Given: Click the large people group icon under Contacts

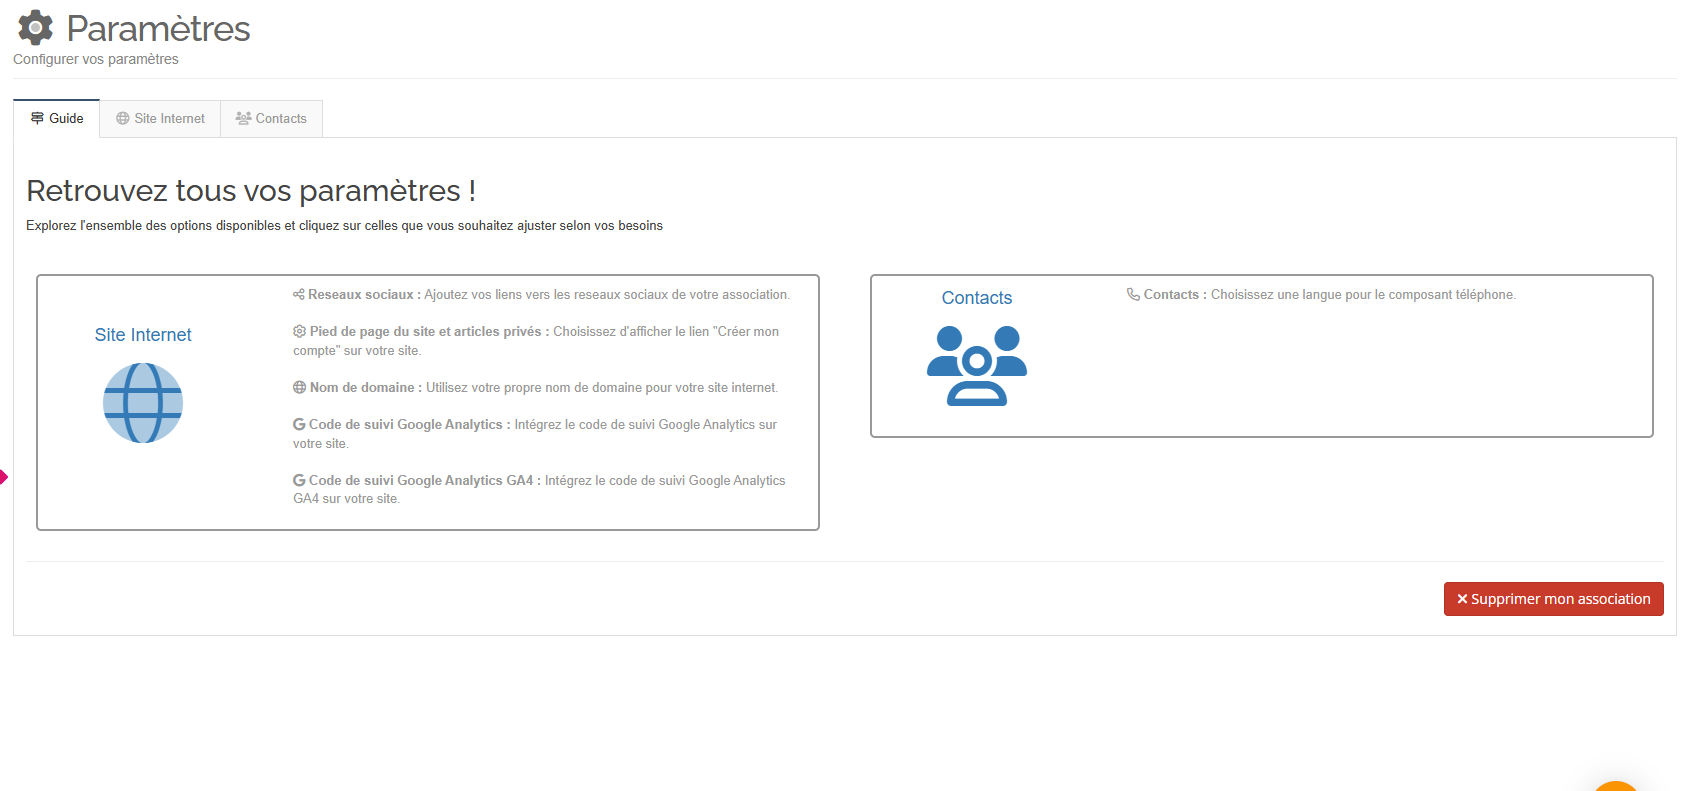Looking at the screenshot, I should click(976, 365).
